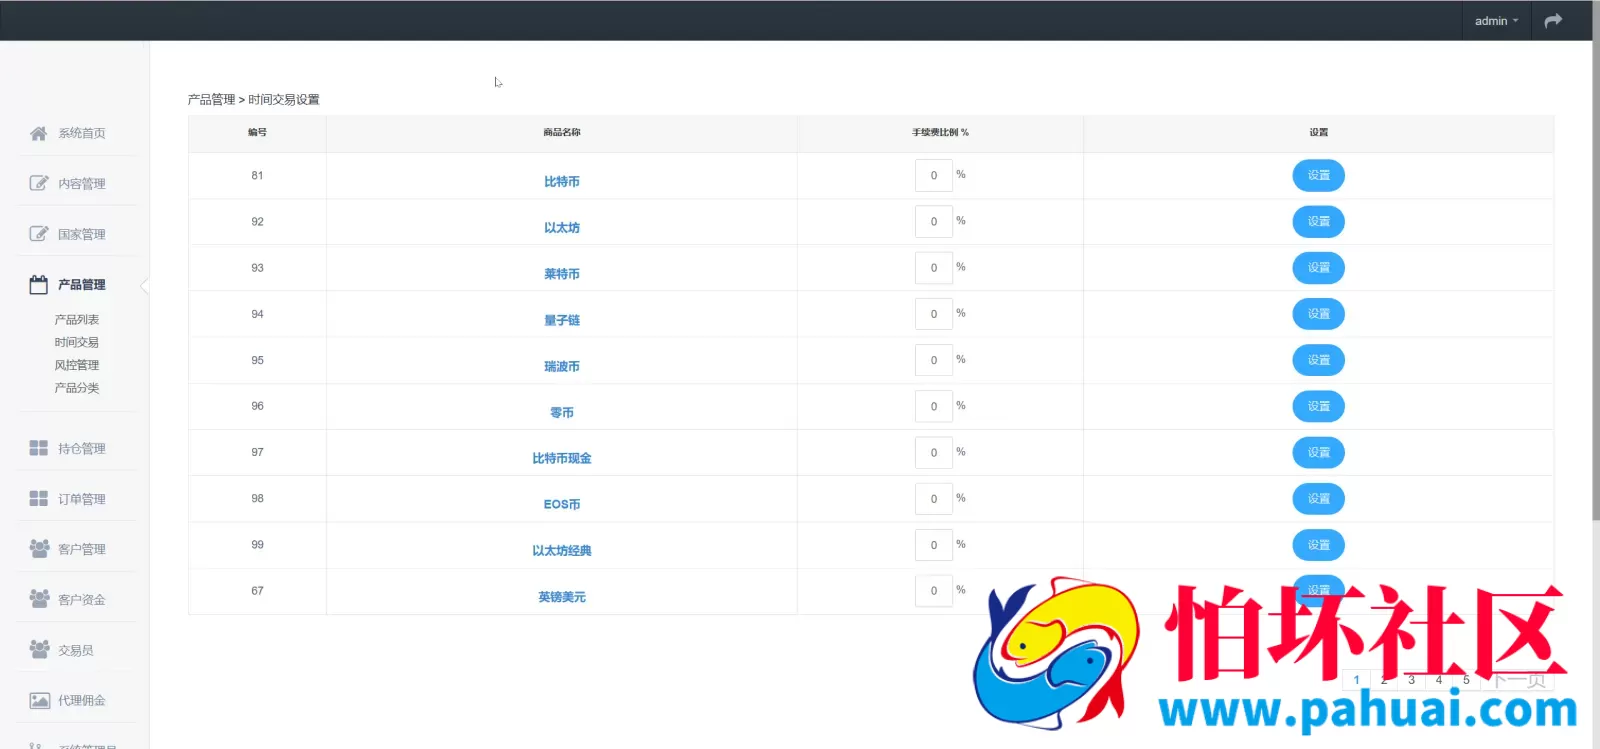Click row number 67 cell

point(257,591)
